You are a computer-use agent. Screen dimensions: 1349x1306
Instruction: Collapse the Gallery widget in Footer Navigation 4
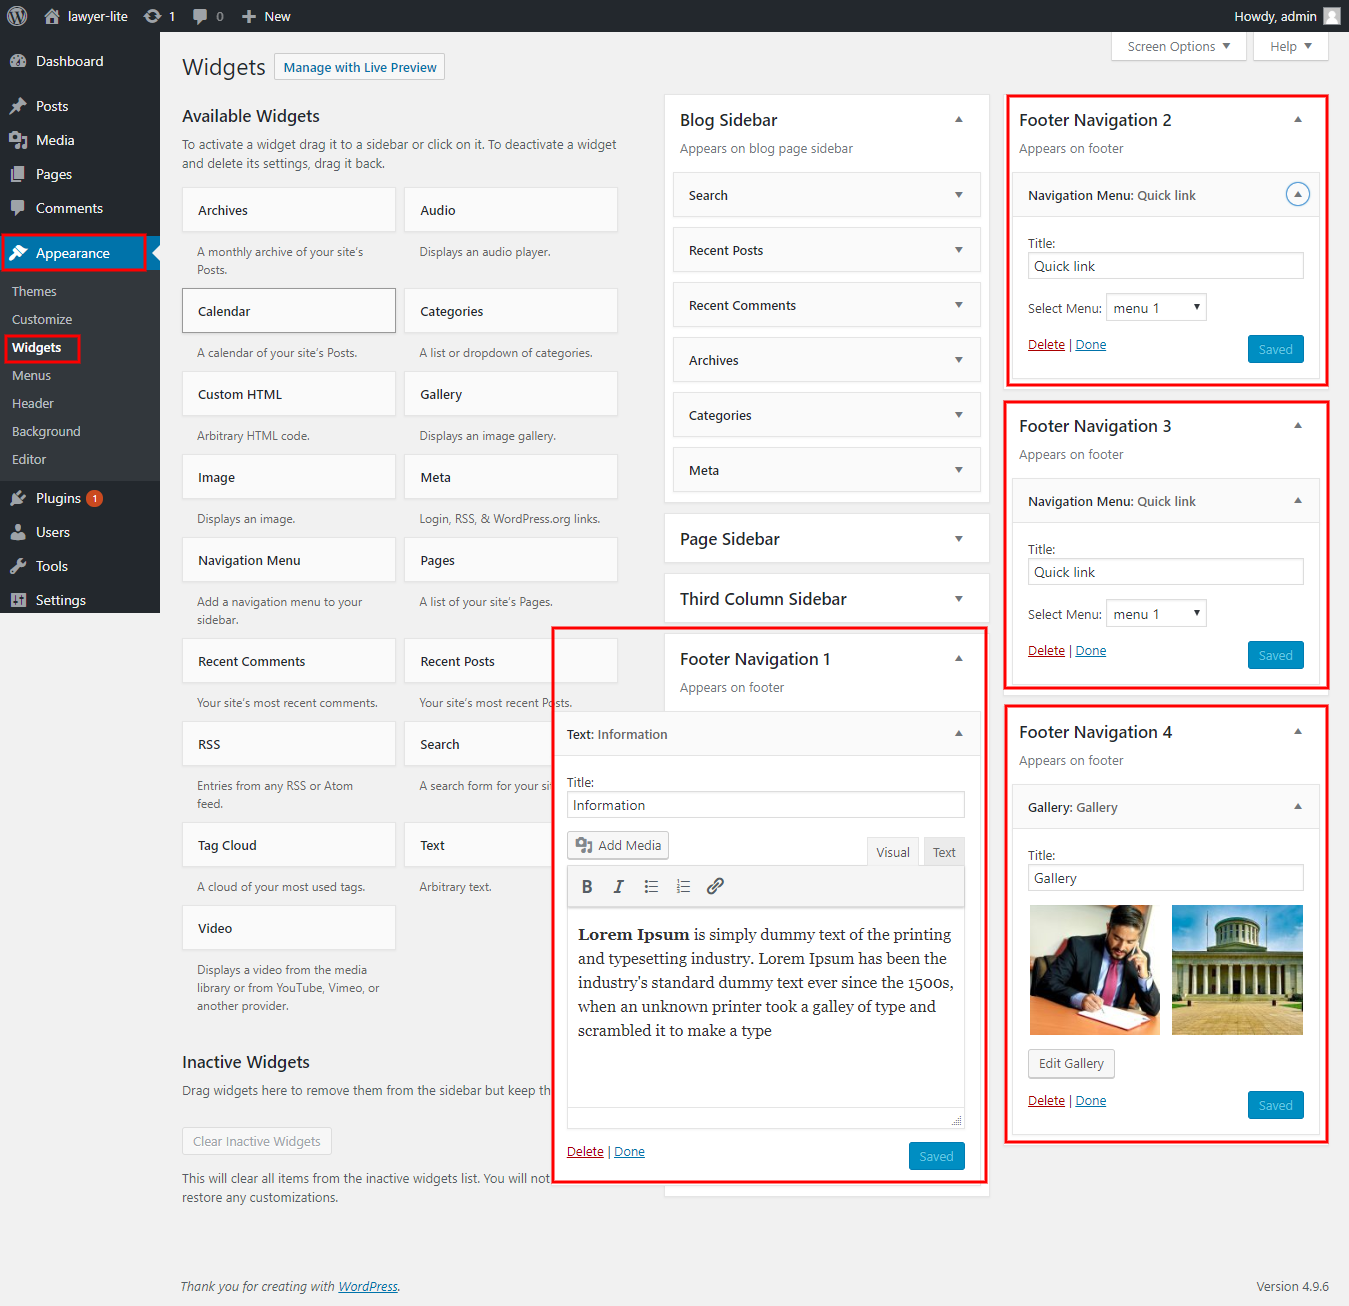point(1297,807)
